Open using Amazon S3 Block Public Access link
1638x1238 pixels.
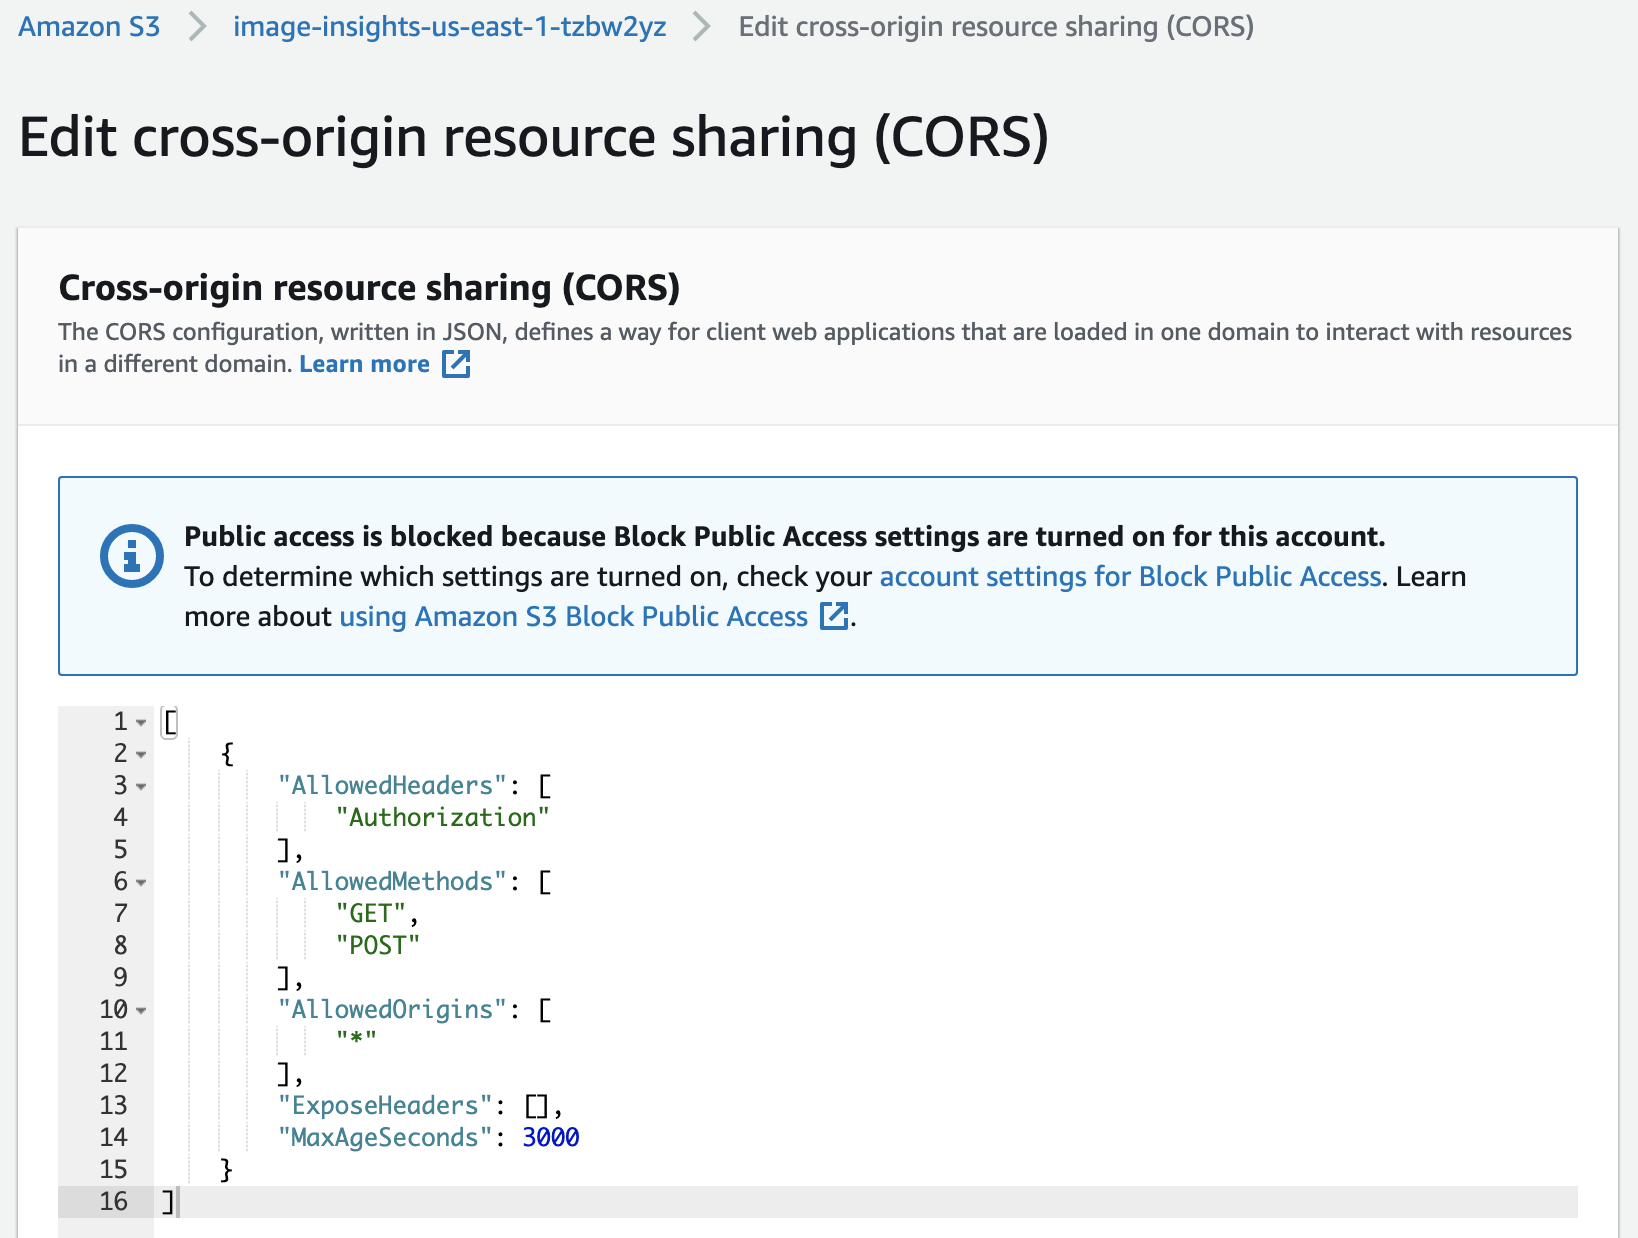click(x=573, y=617)
